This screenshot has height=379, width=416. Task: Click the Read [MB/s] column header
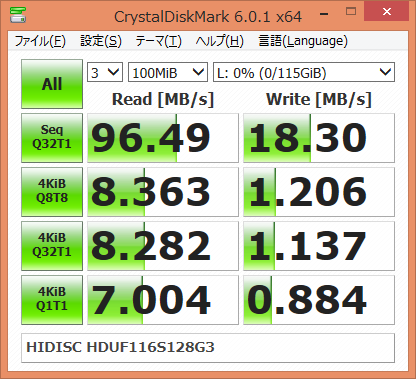163,99
